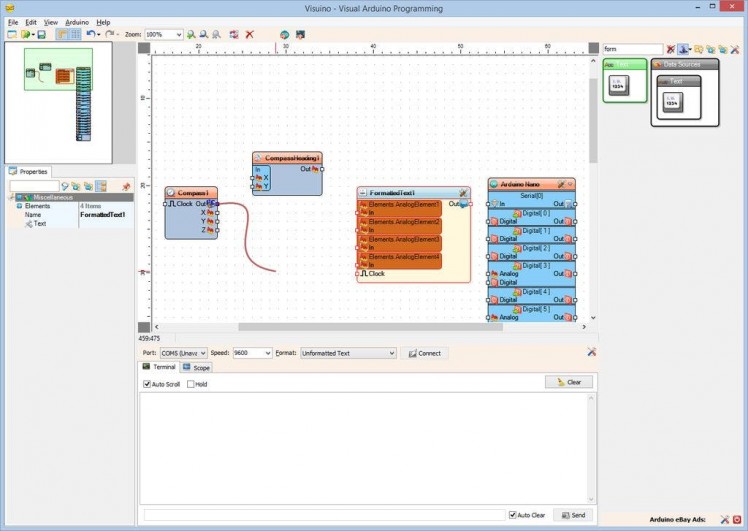Toggle the Auto Clear checkbox
The image size is (748, 531).
pyautogui.click(x=513, y=515)
